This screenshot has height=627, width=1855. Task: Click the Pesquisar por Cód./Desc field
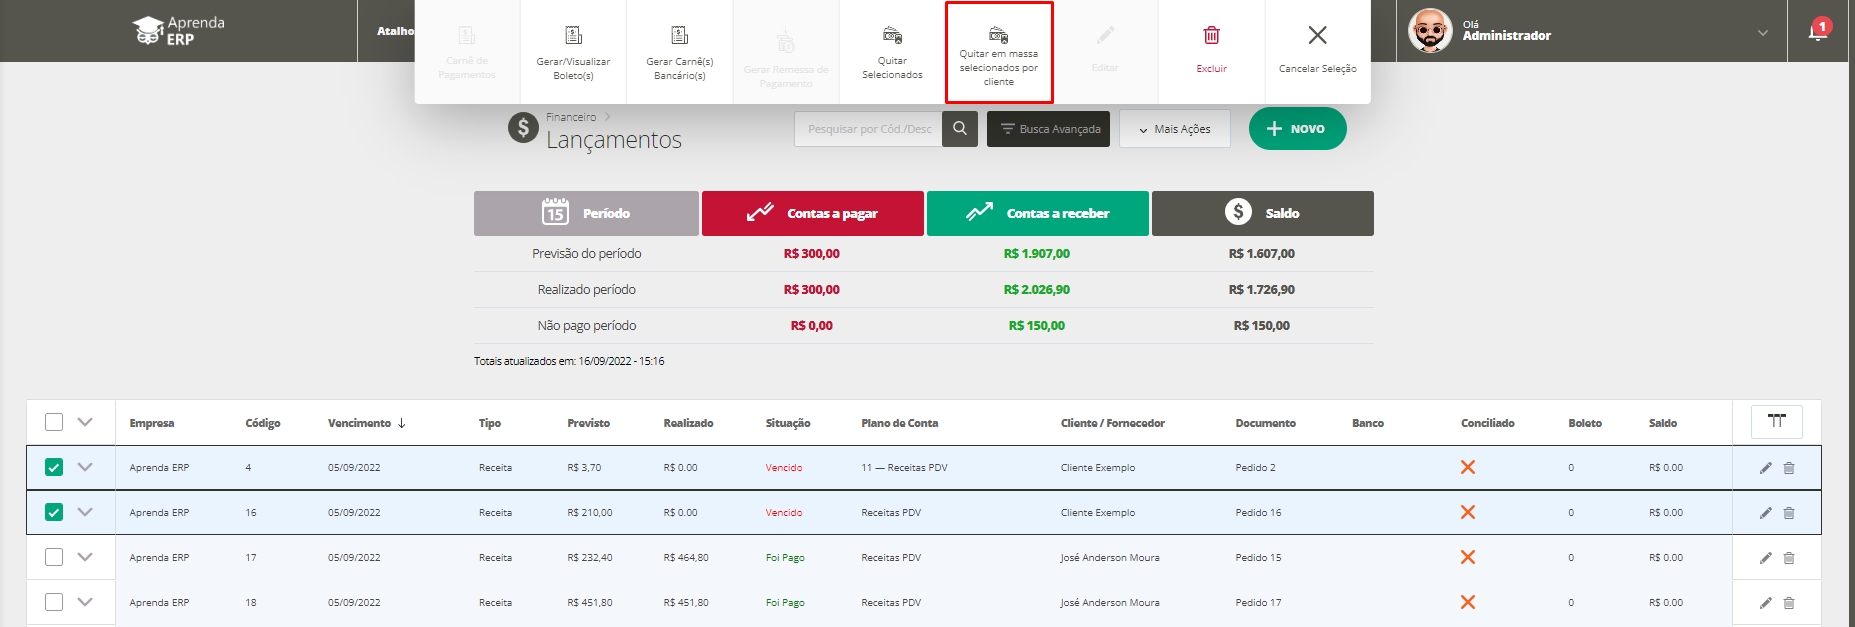[x=868, y=129]
